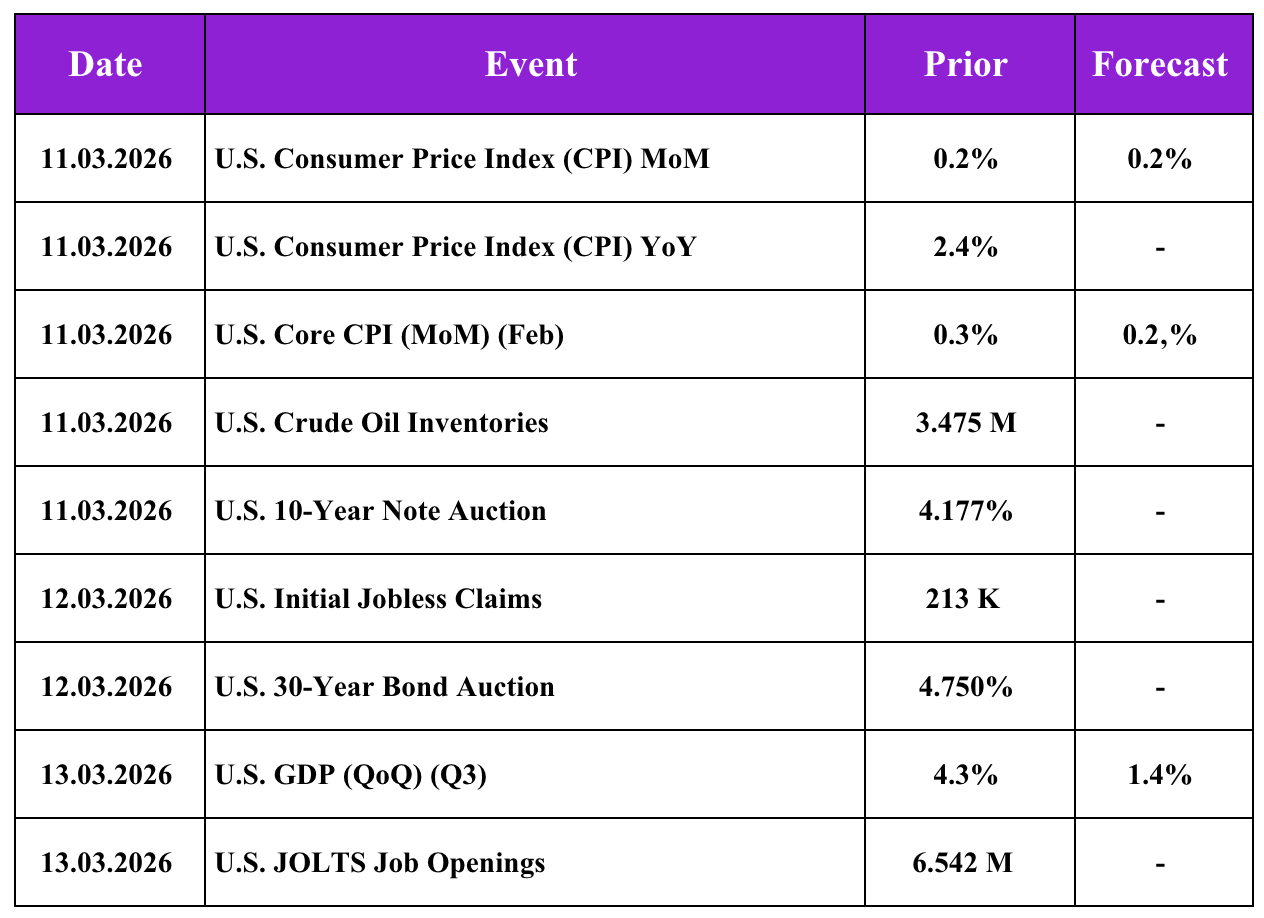Screen dimensions: 1264x918
Task: Click the 12.03.2026 Jobless Claims date
Action: (106, 598)
